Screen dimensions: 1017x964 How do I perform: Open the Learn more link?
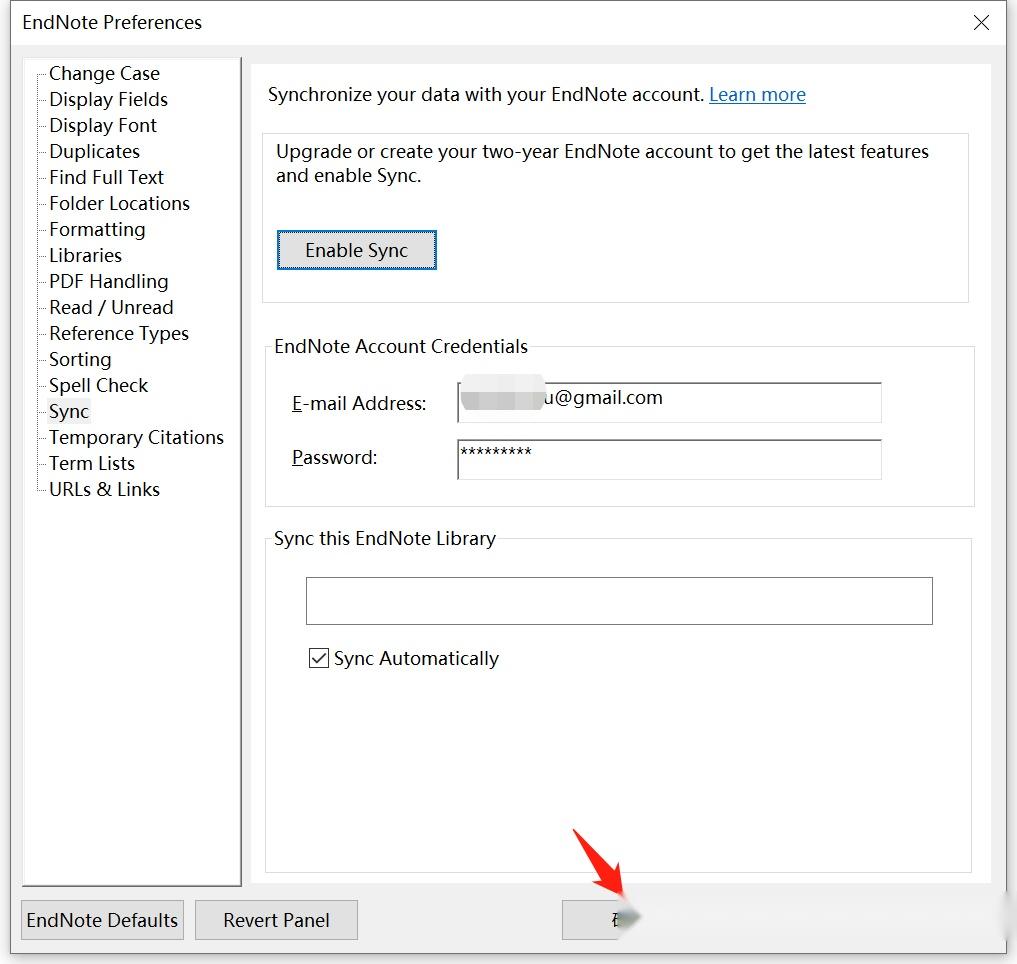(757, 95)
